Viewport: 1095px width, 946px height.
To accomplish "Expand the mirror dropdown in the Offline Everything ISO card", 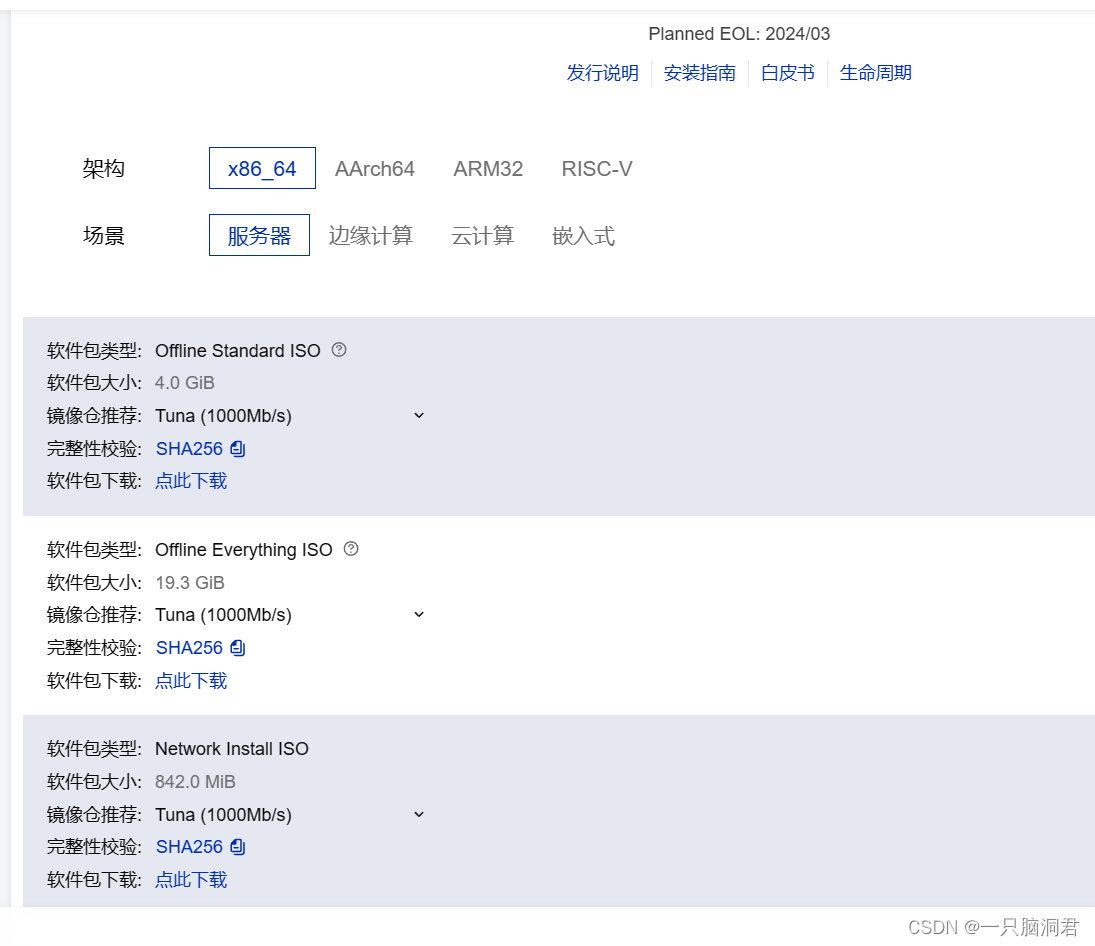I will pyautogui.click(x=418, y=614).
